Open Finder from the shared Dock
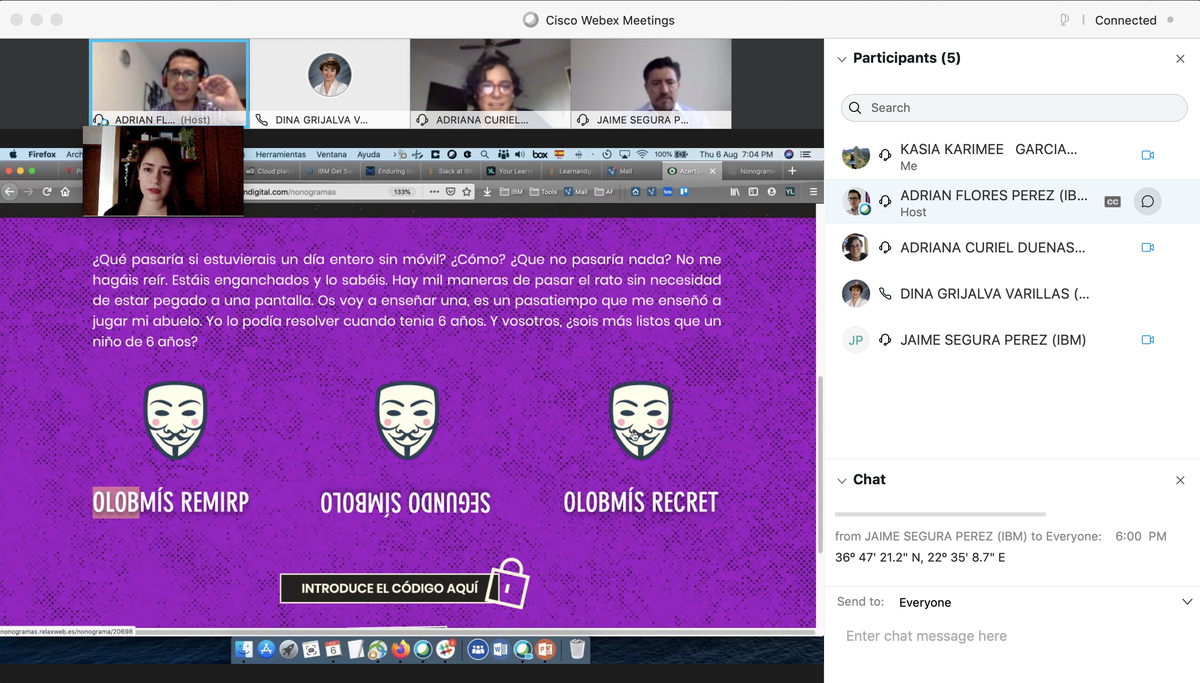 click(x=245, y=649)
